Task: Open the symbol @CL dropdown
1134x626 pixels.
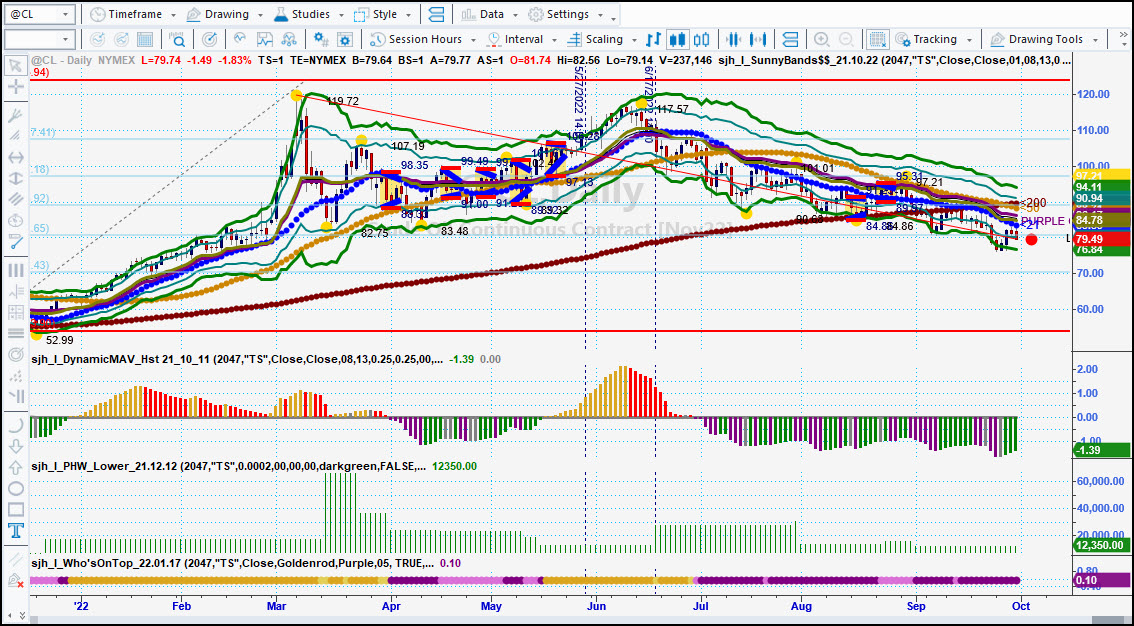Action: 66,14
